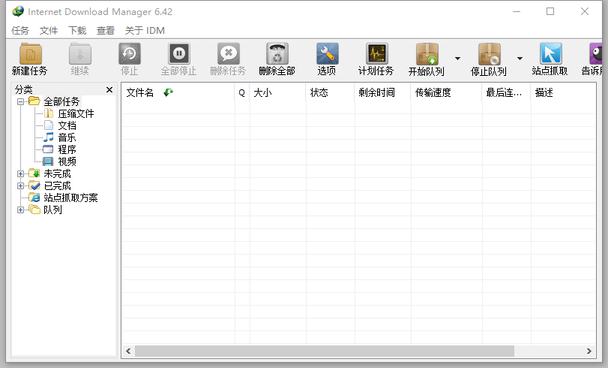Click the IDM logo in the title bar
Screen dimensions: 608x368
click(x=18, y=11)
